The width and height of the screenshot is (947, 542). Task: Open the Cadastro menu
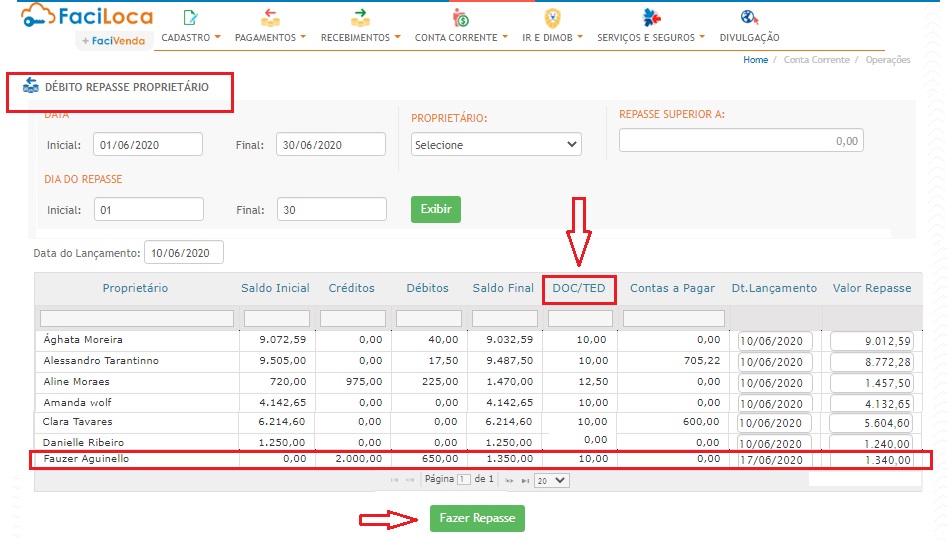190,37
